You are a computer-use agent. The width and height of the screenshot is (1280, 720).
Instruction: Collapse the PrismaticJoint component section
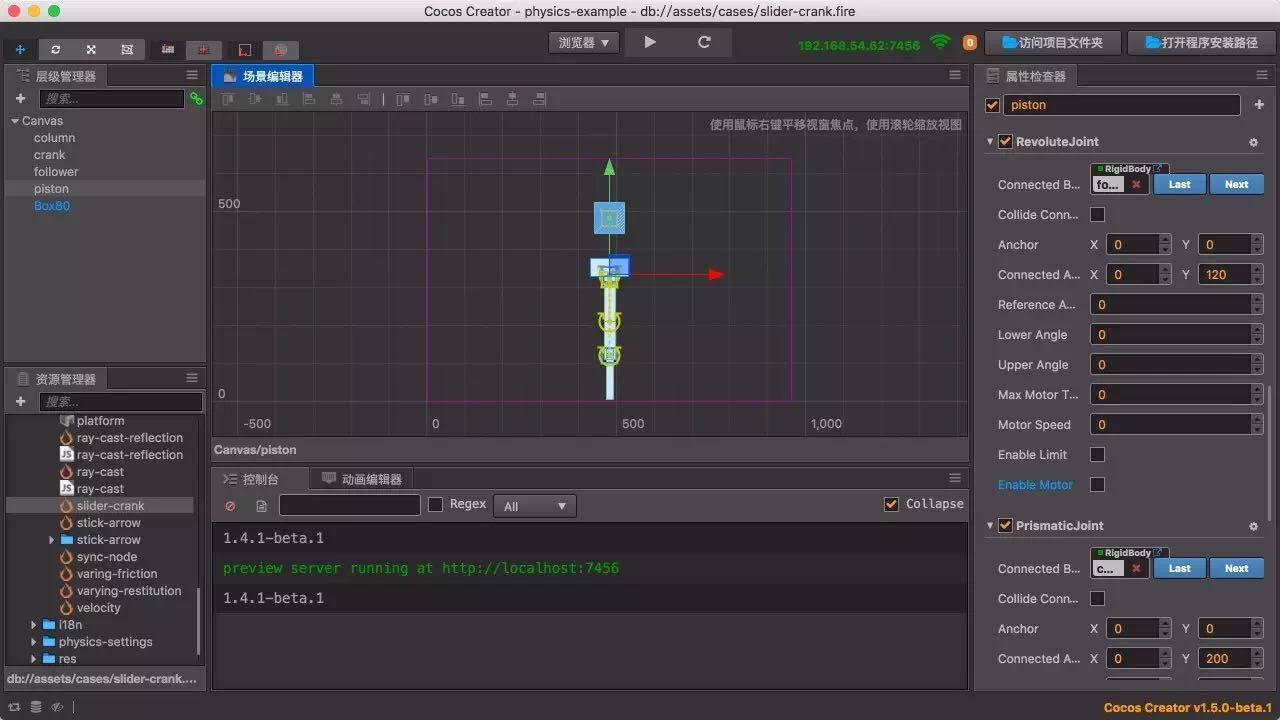coord(990,526)
